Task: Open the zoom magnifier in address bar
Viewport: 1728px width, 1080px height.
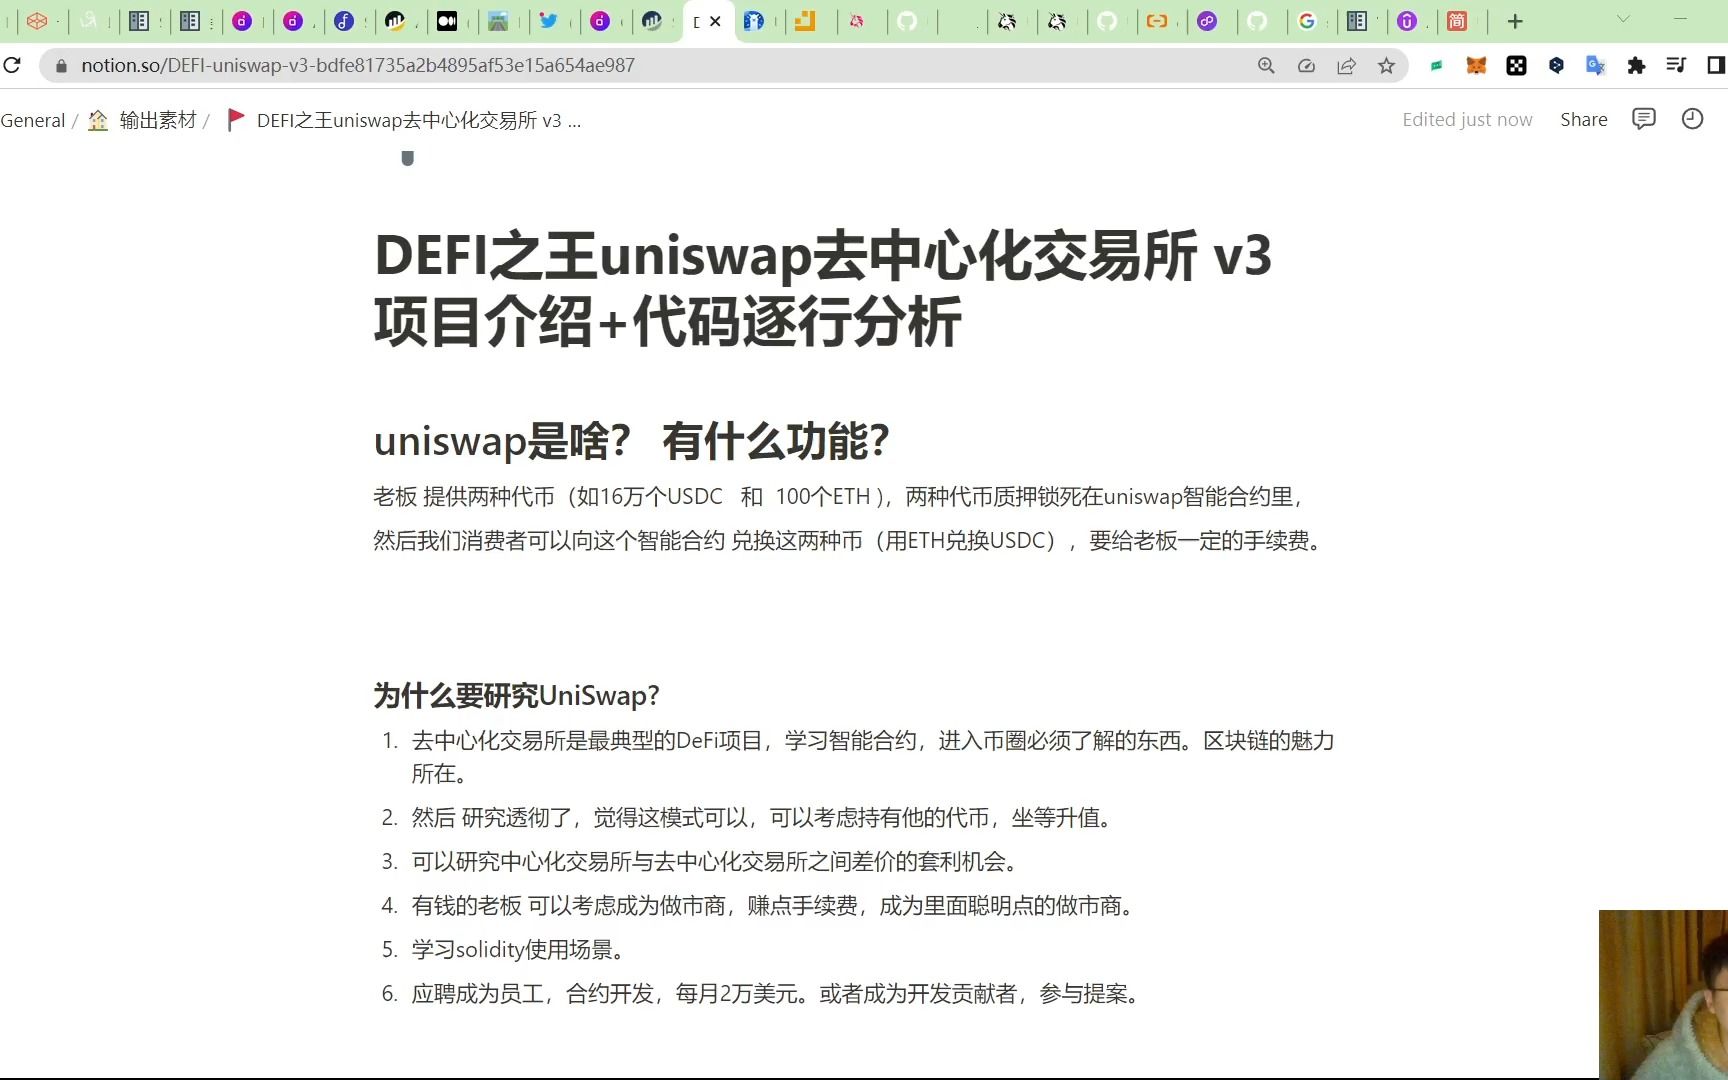Action: [1266, 65]
